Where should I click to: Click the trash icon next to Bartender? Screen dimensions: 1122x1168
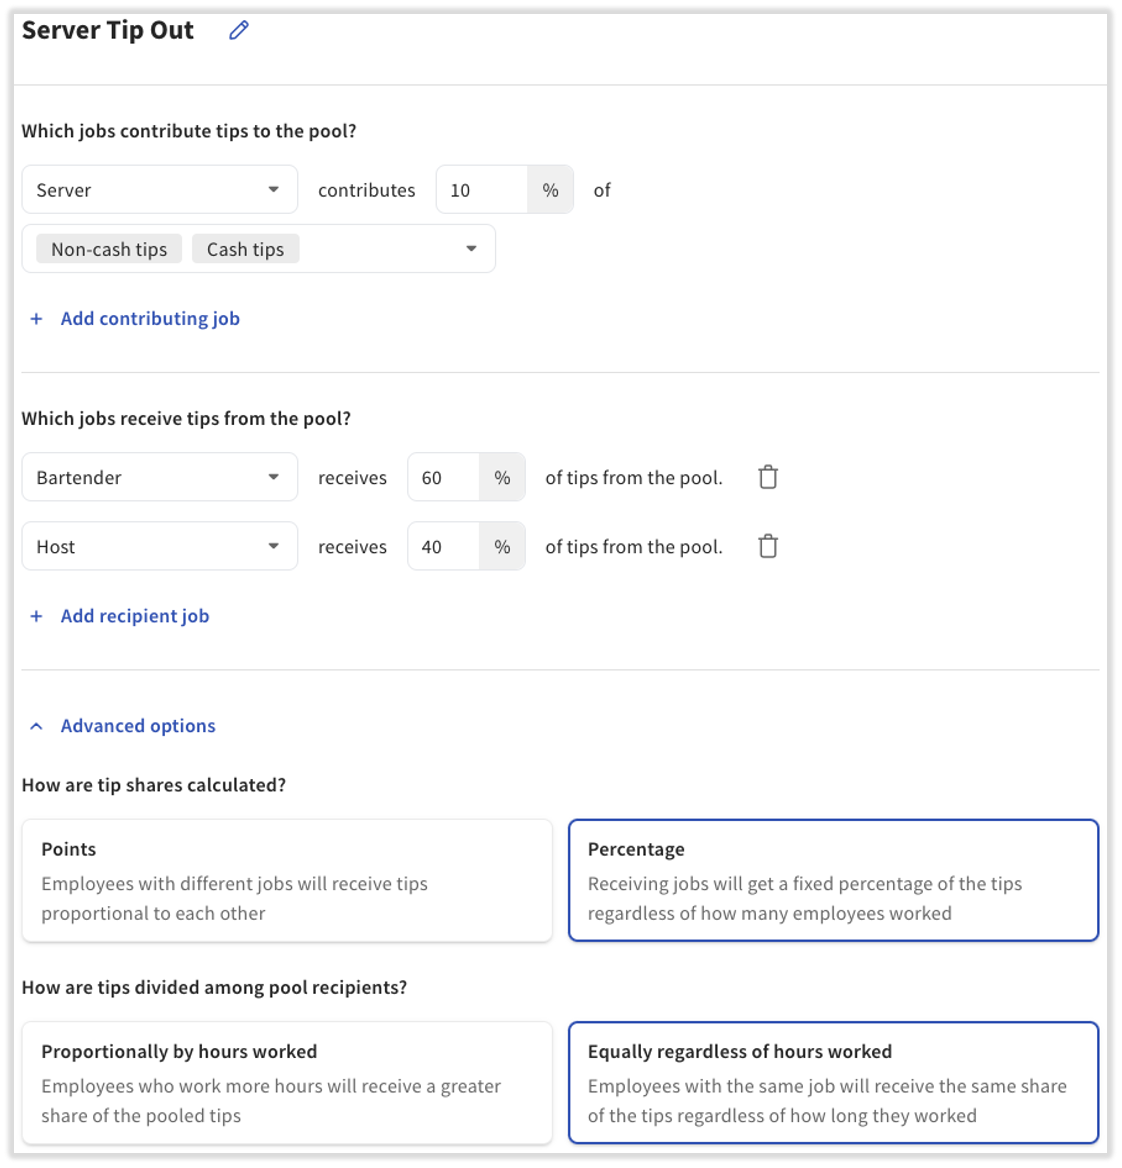(x=768, y=477)
